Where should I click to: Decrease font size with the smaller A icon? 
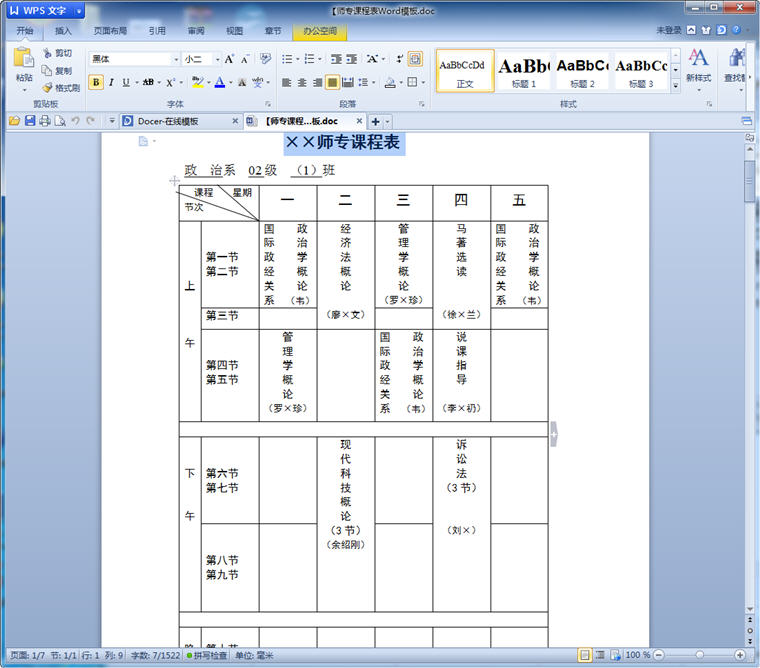[x=245, y=59]
